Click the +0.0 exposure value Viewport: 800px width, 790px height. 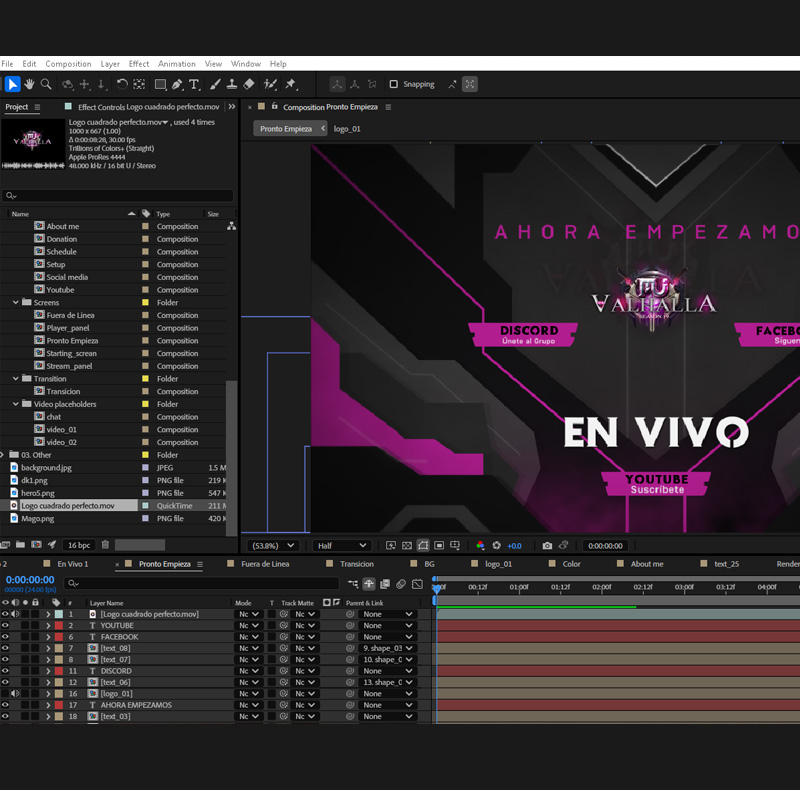[x=514, y=546]
